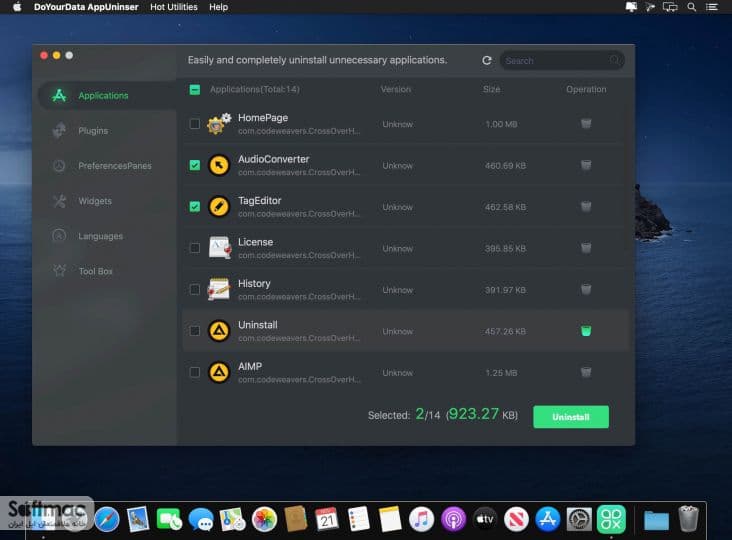The image size is (732, 540).
Task: Click the refresh icon beside the search box
Action: (486, 60)
